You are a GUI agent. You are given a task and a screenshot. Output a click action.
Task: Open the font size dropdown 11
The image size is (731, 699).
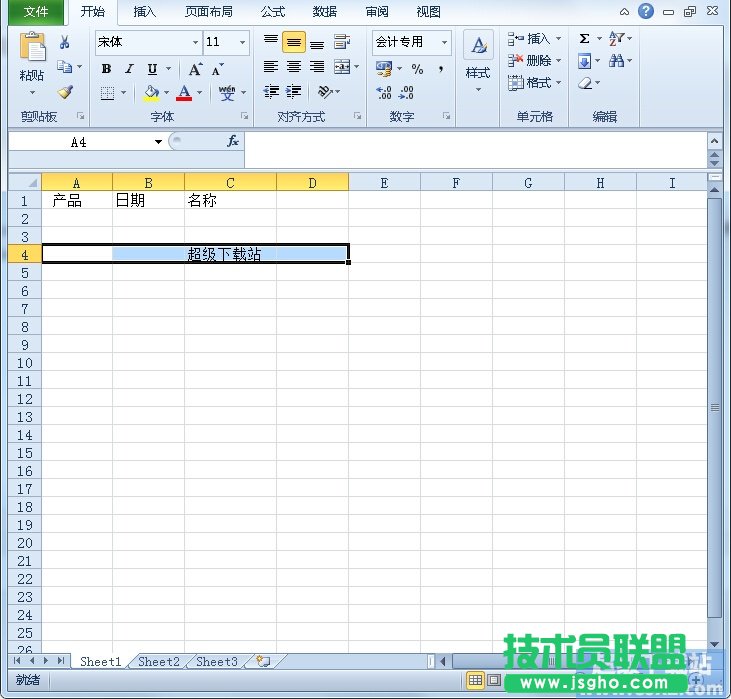(242, 42)
